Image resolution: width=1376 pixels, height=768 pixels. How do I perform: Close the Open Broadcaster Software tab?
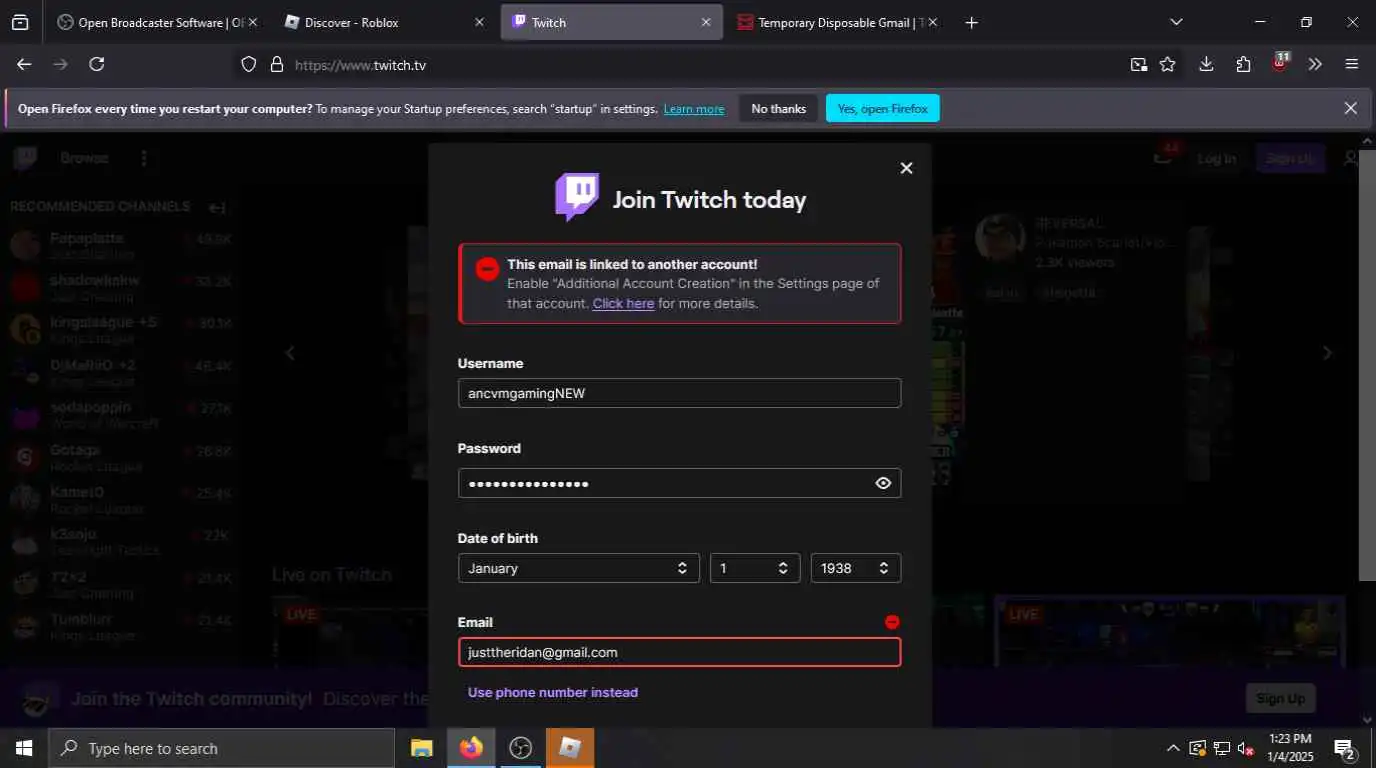[x=252, y=22]
